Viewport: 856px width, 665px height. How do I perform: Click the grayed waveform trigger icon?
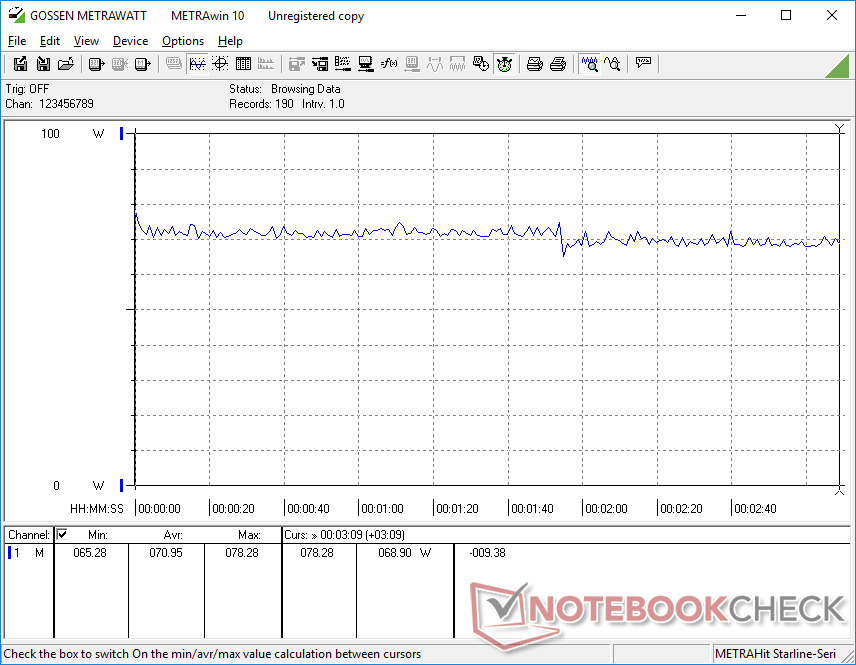click(x=435, y=64)
